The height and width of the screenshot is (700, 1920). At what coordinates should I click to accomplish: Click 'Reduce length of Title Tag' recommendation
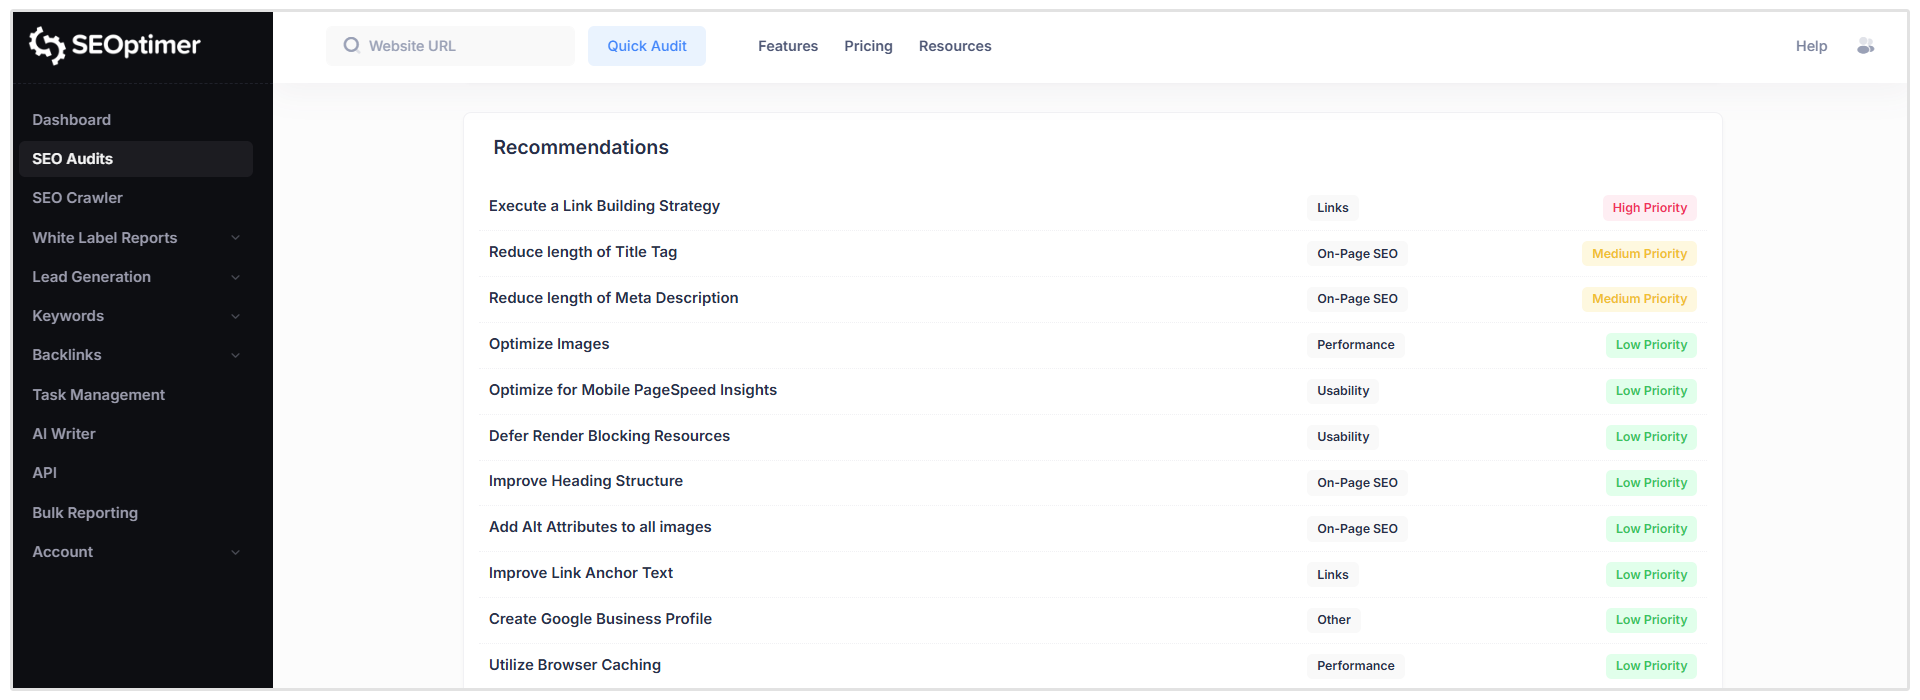tap(583, 252)
